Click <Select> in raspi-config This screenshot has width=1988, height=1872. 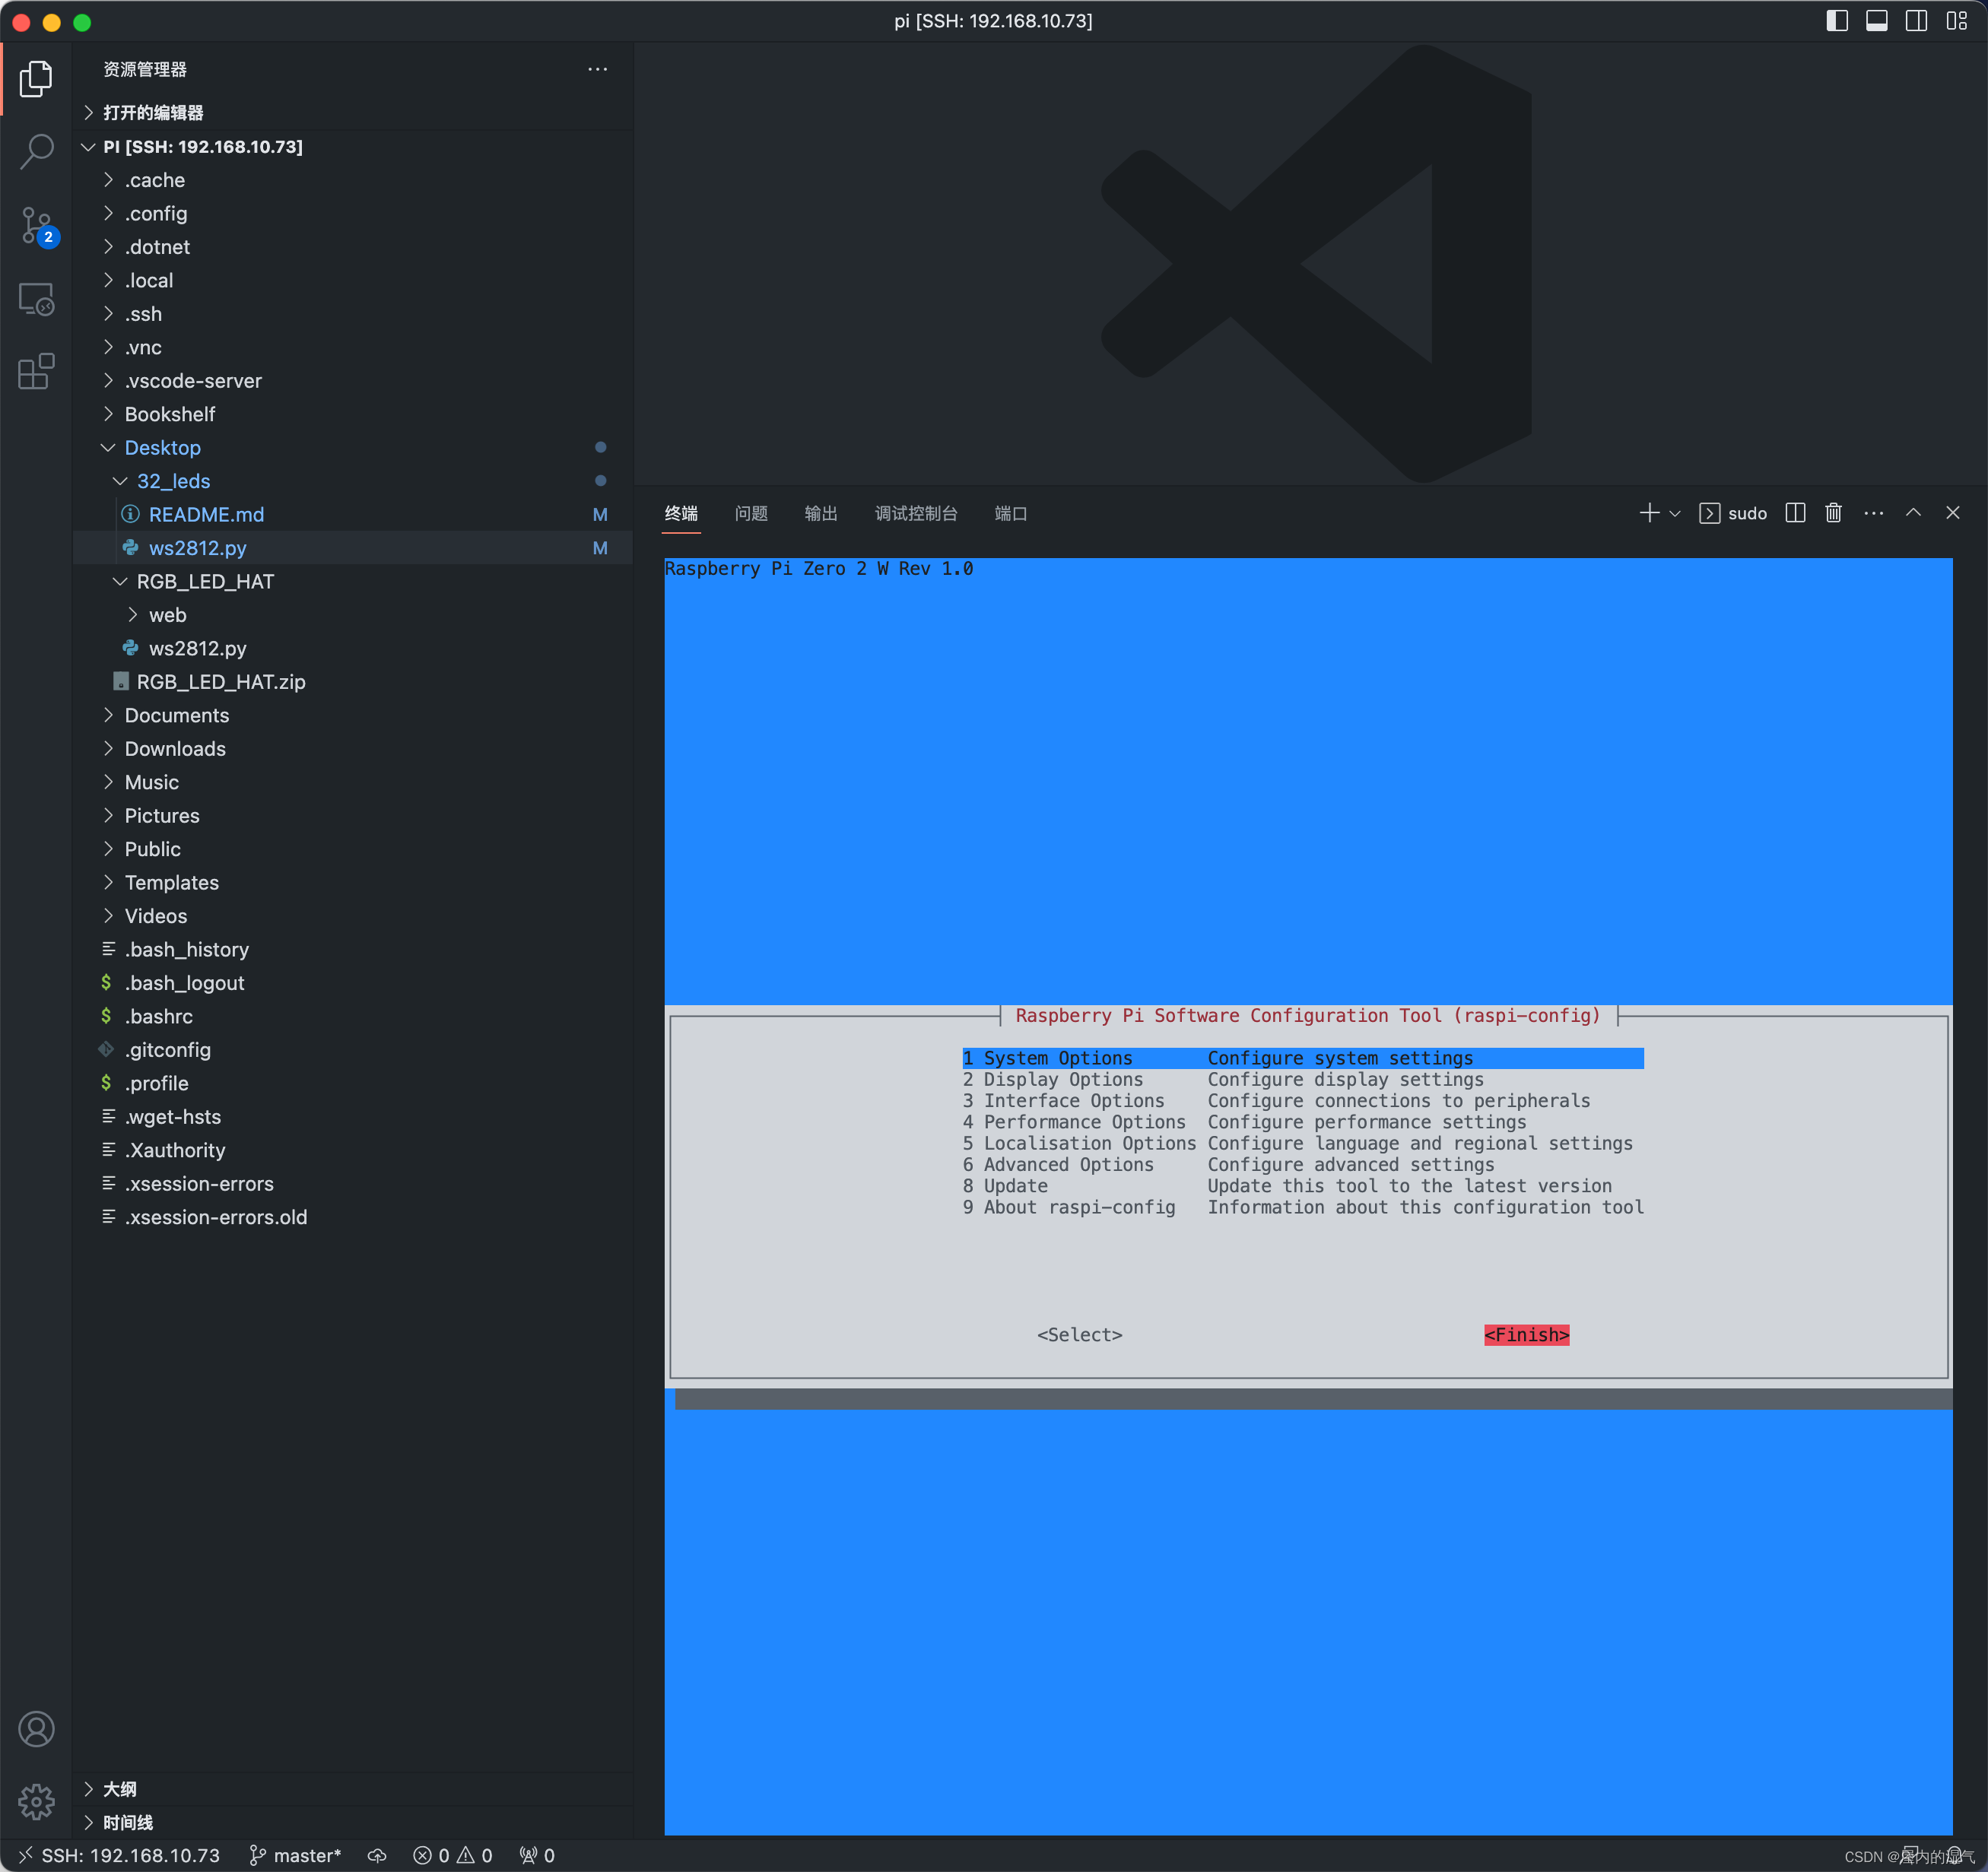coord(1079,1335)
